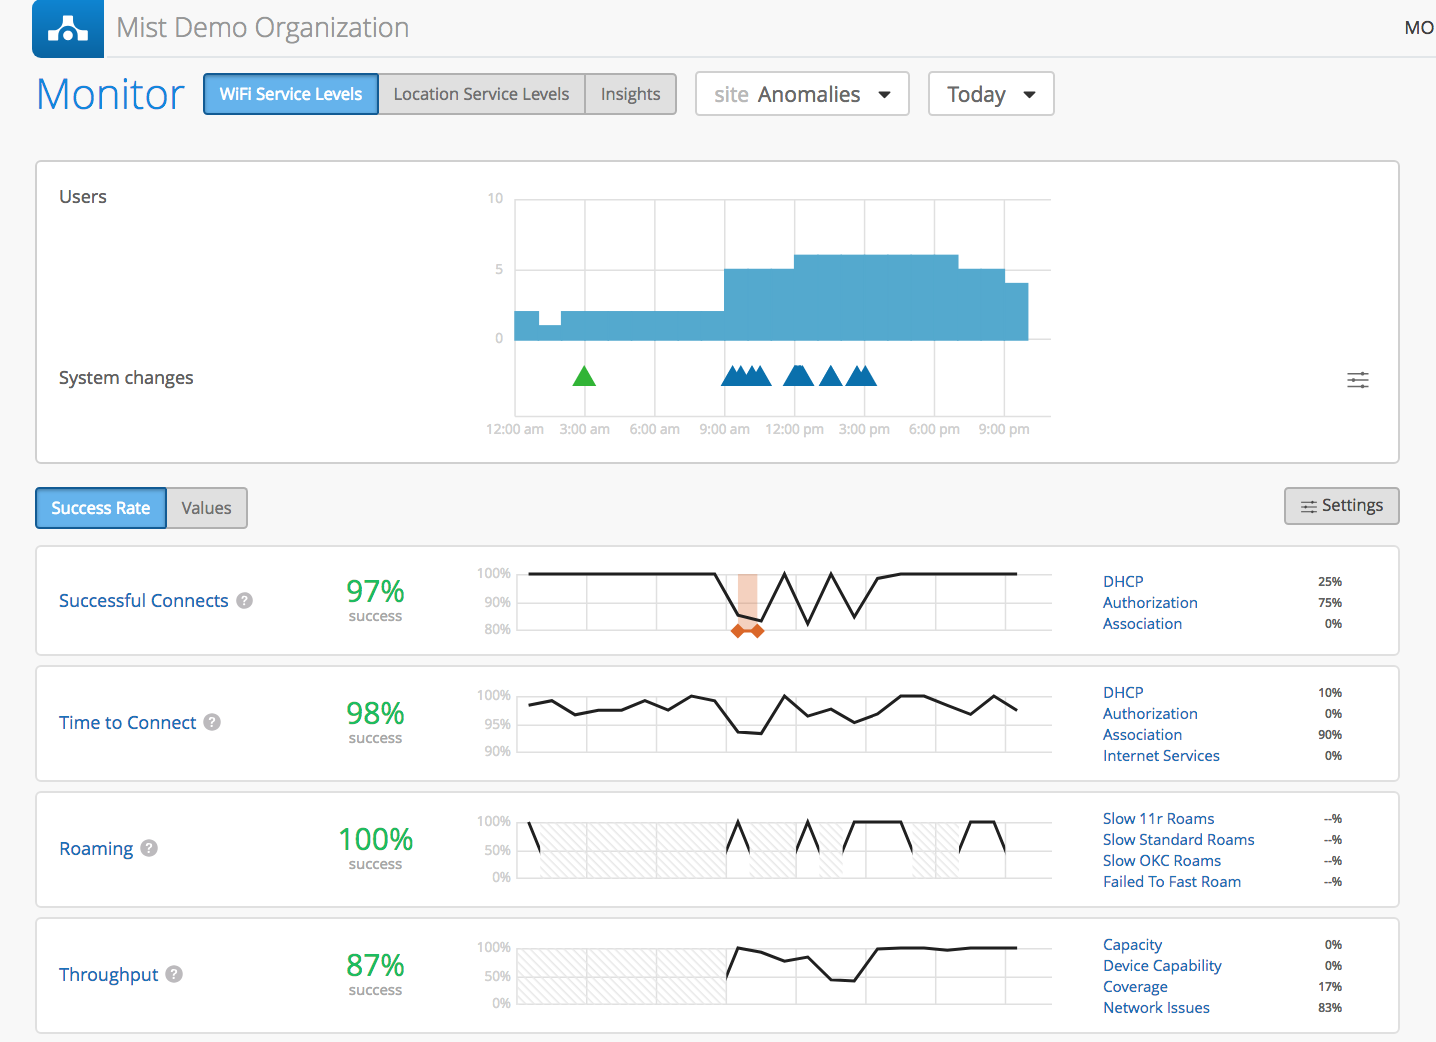
Task: Click the 90% value beside Association
Action: (x=1330, y=734)
